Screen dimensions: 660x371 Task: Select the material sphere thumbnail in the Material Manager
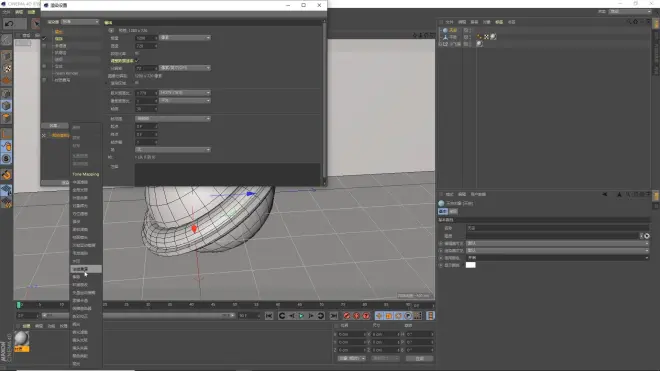pyautogui.click(x=22, y=339)
